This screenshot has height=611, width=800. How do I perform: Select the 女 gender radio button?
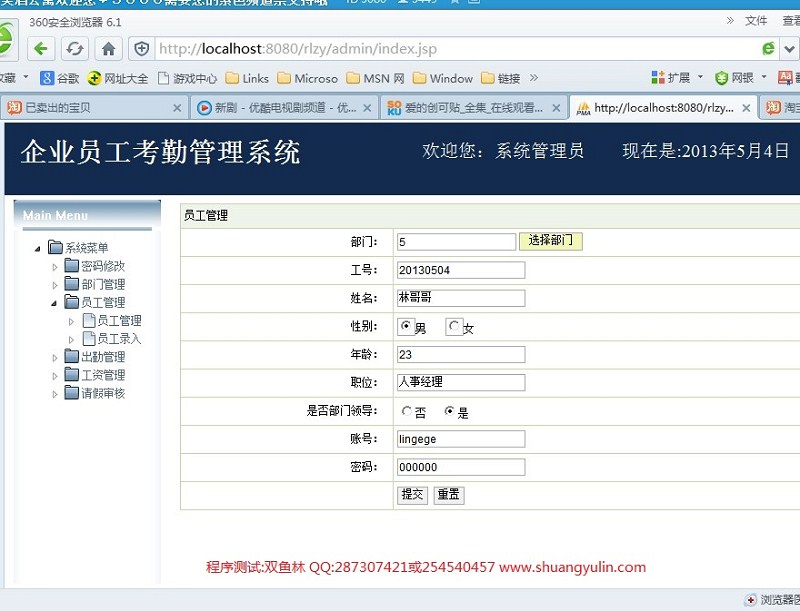[x=454, y=326]
